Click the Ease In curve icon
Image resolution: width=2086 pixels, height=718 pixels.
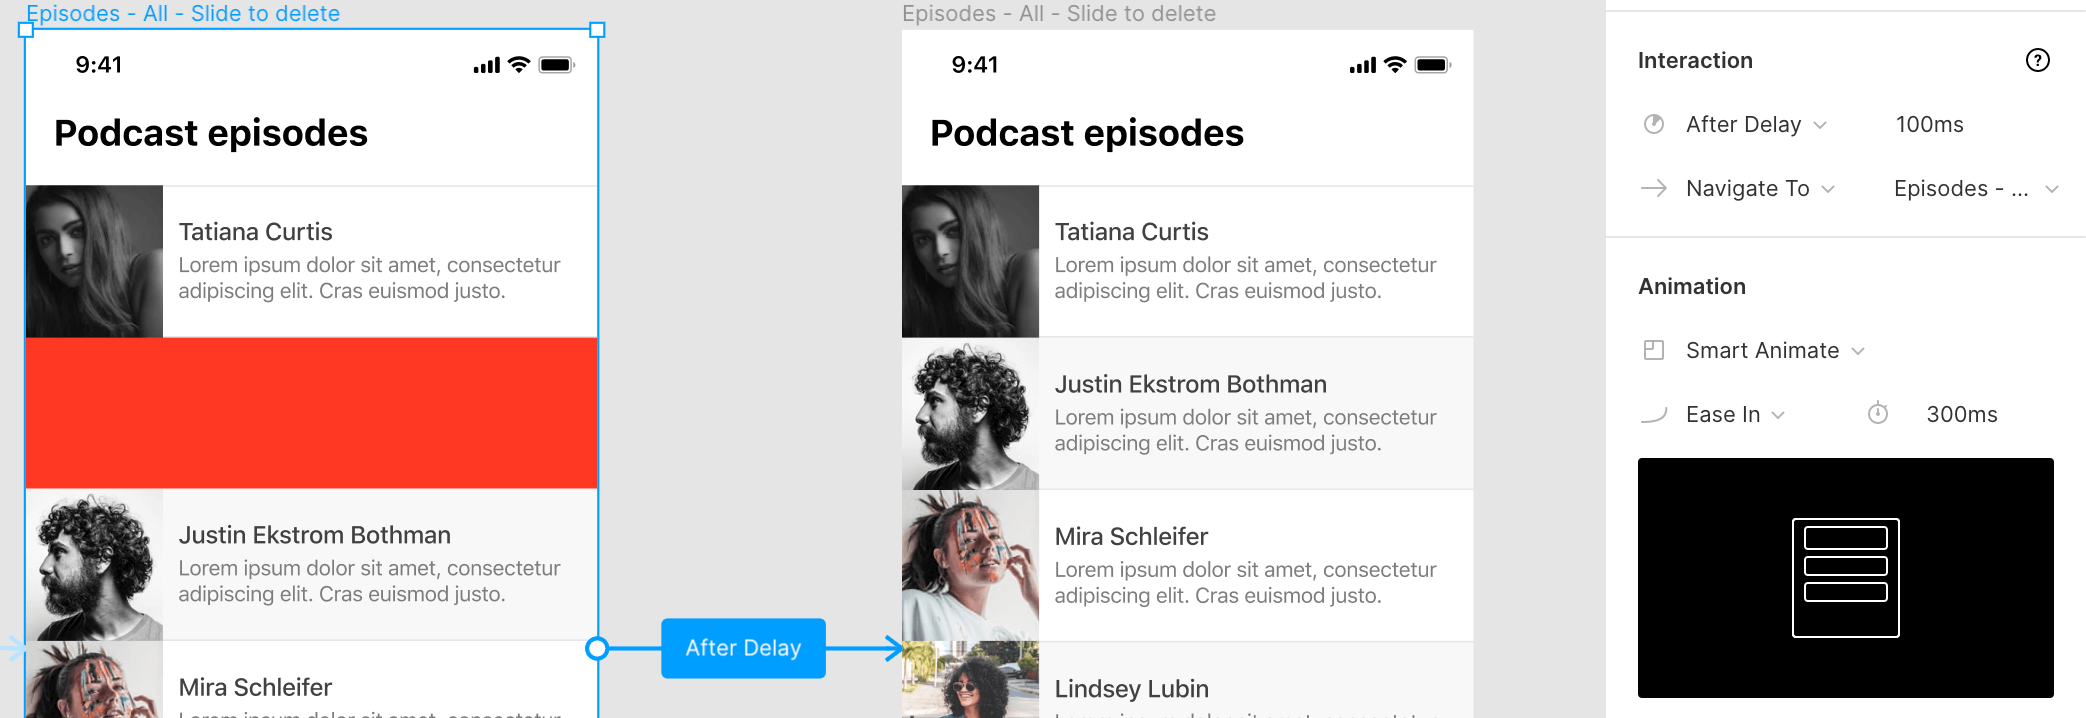[x=1654, y=414]
